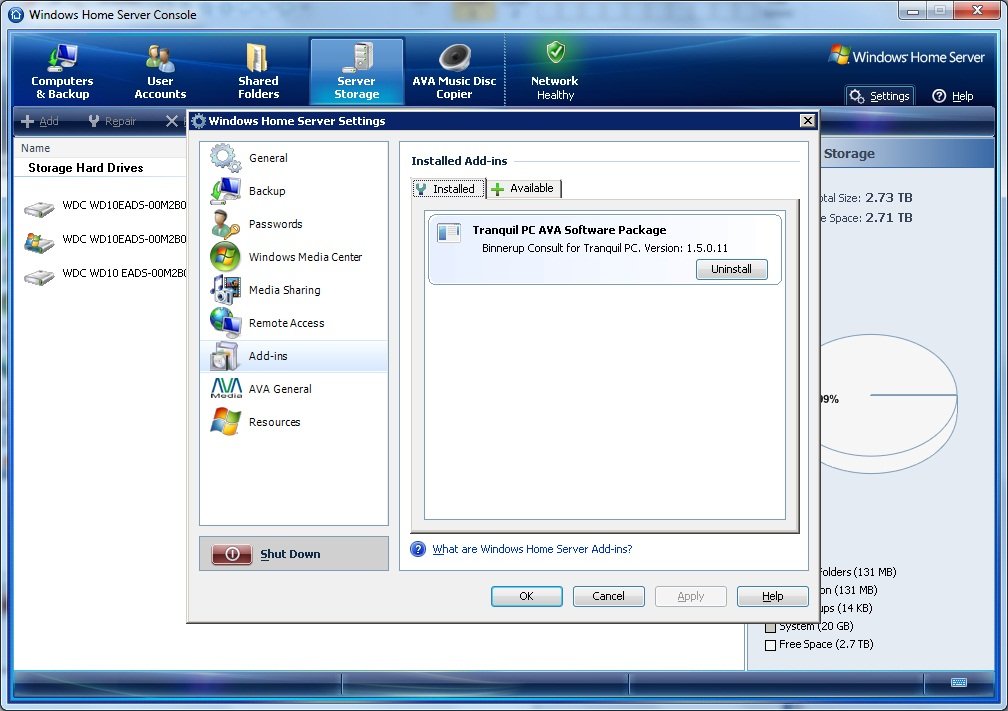Open Help in the console header
The width and height of the screenshot is (1008, 711).
pos(953,96)
